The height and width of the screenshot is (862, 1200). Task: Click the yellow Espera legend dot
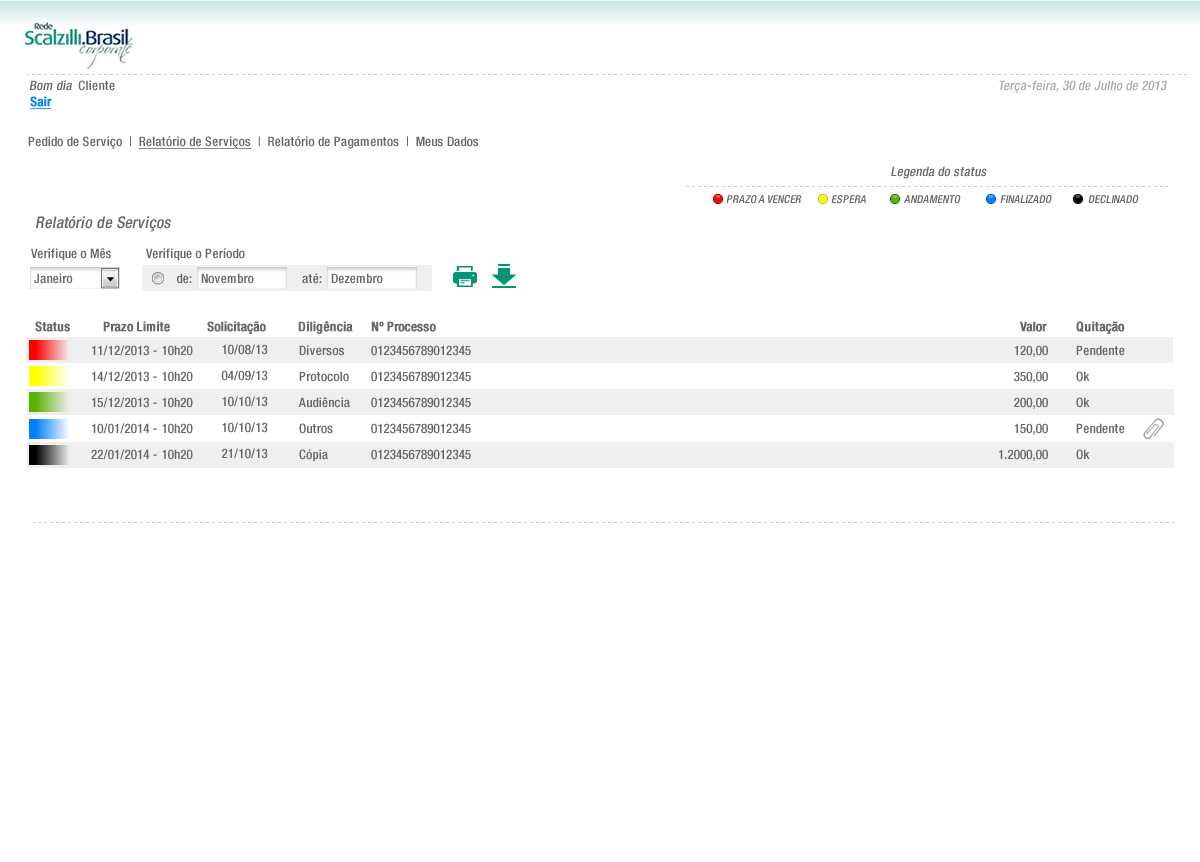(823, 199)
